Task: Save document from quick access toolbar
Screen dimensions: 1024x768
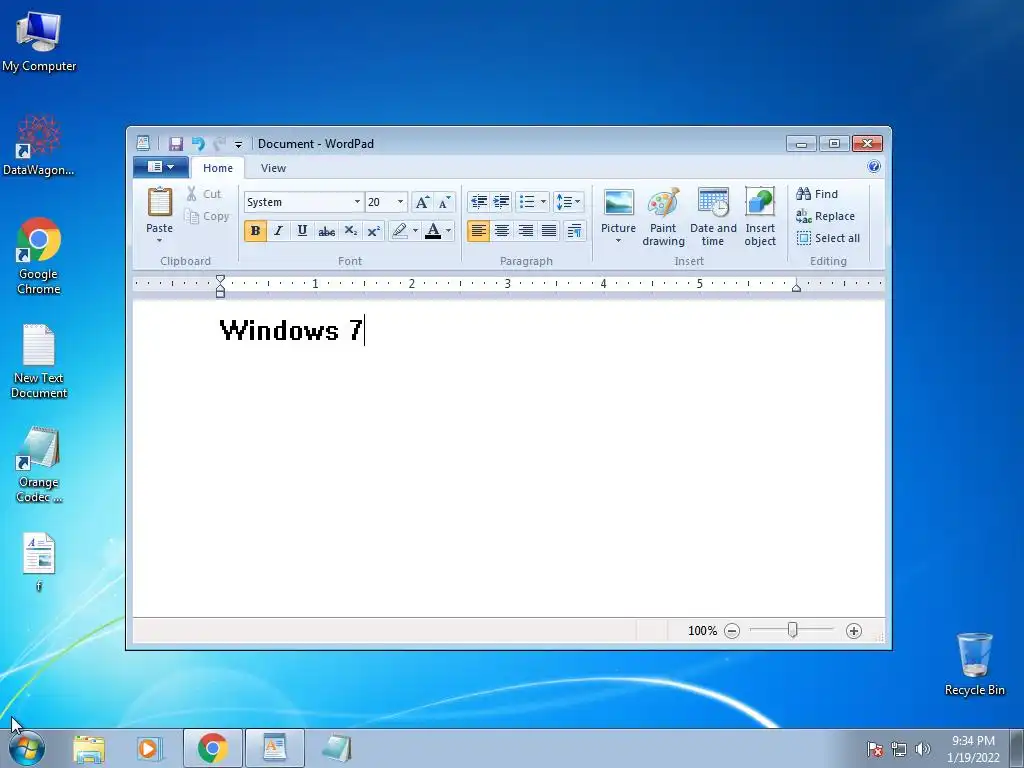Action: (176, 144)
